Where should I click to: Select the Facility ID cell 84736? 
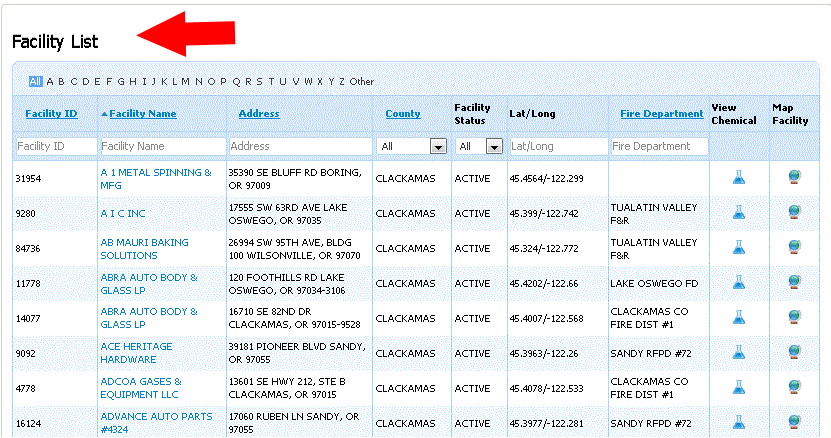pyautogui.click(x=28, y=249)
